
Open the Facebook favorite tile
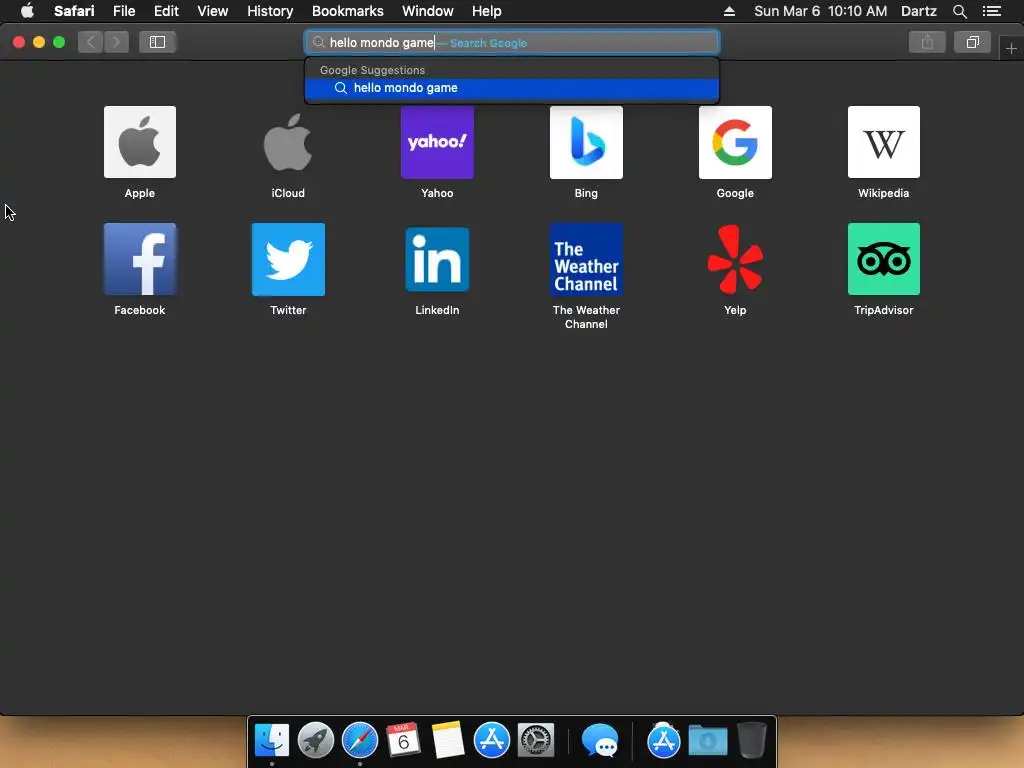[x=140, y=259]
